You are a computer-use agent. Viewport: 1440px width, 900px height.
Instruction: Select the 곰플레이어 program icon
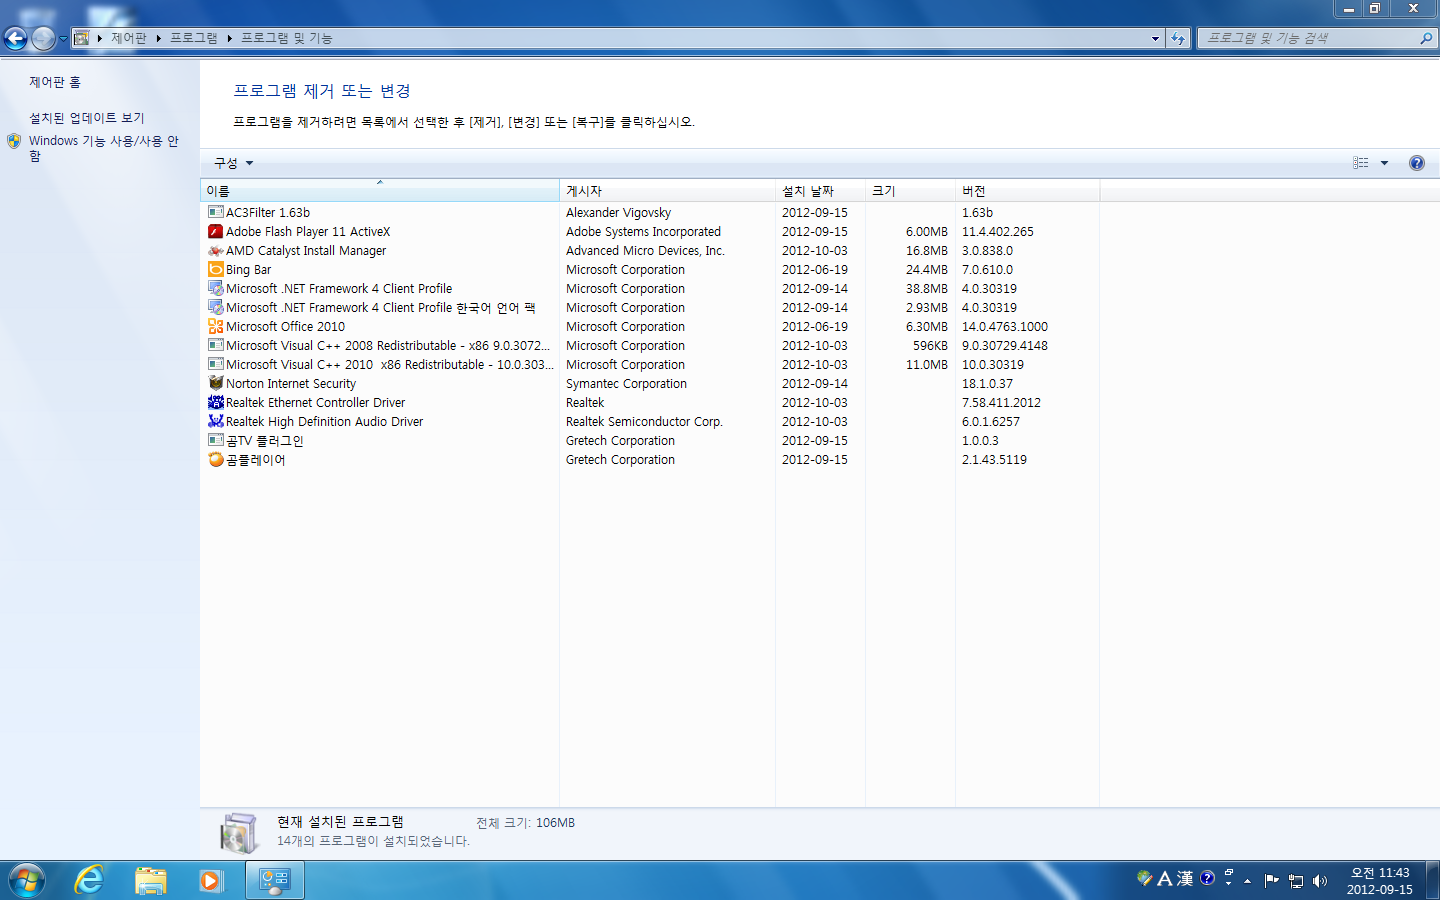[215, 459]
